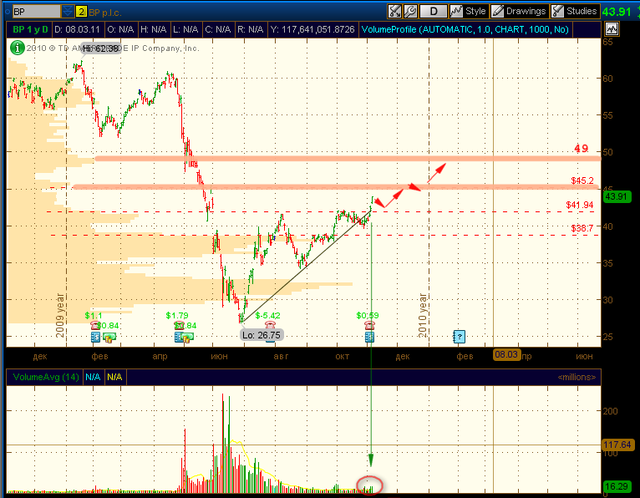Screen dimensions: 640x498
Task: Click the 08.03 date cursor label
Action: 506,354
